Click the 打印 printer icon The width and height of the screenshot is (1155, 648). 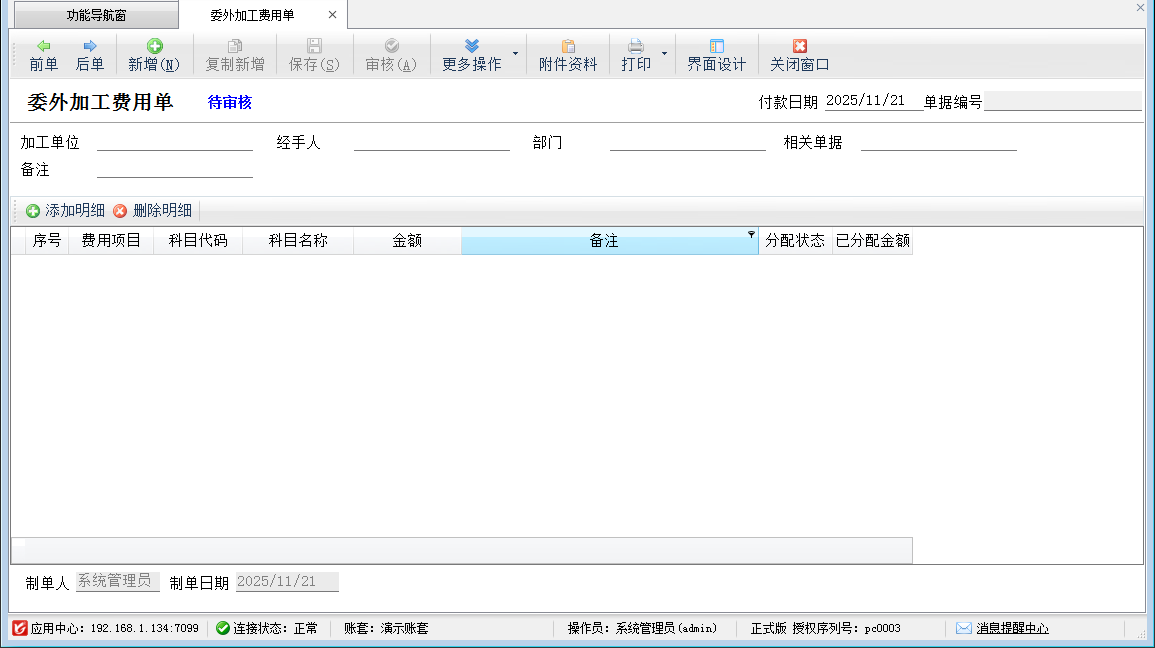pos(635,47)
